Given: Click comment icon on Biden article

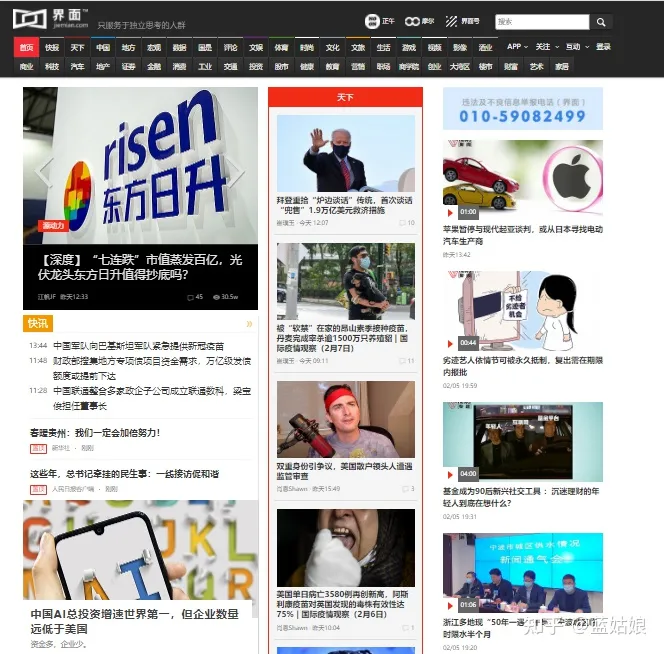Looking at the screenshot, I should click(x=402, y=223).
